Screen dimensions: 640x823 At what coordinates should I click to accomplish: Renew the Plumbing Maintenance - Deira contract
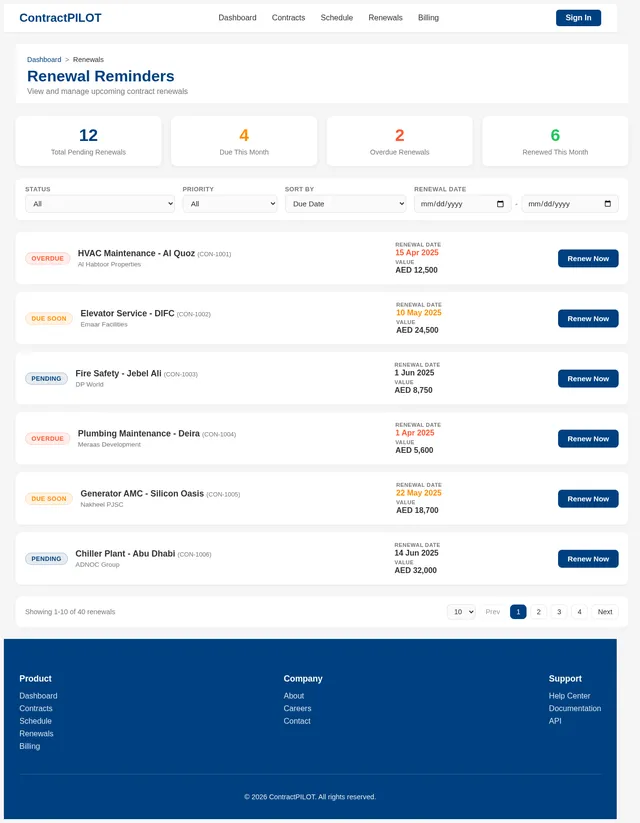pyautogui.click(x=588, y=438)
